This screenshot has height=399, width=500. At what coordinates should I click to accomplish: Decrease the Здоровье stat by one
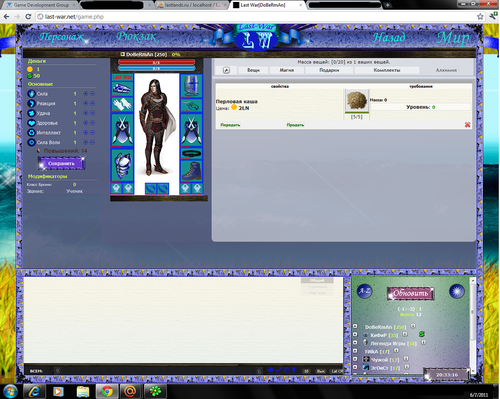pyautogui.click(x=93, y=123)
